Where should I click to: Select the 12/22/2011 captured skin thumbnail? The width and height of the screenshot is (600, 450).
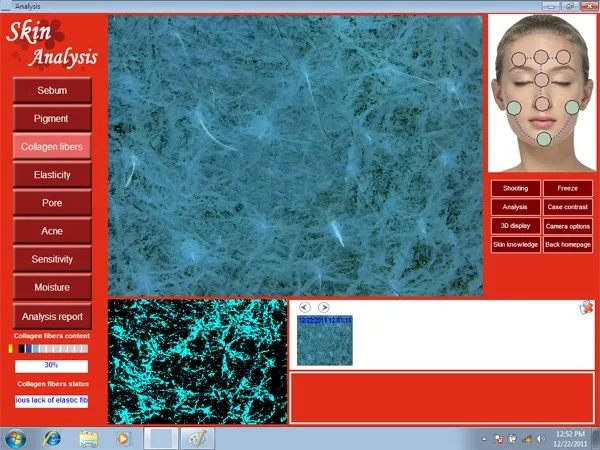pyautogui.click(x=325, y=341)
